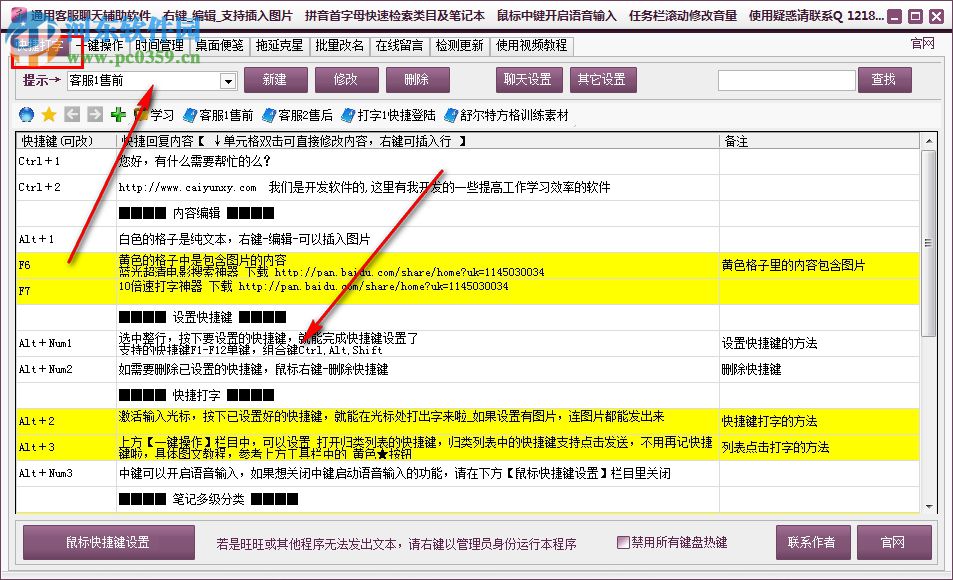
Task: Click the 聊天设置 button
Action: tap(529, 80)
